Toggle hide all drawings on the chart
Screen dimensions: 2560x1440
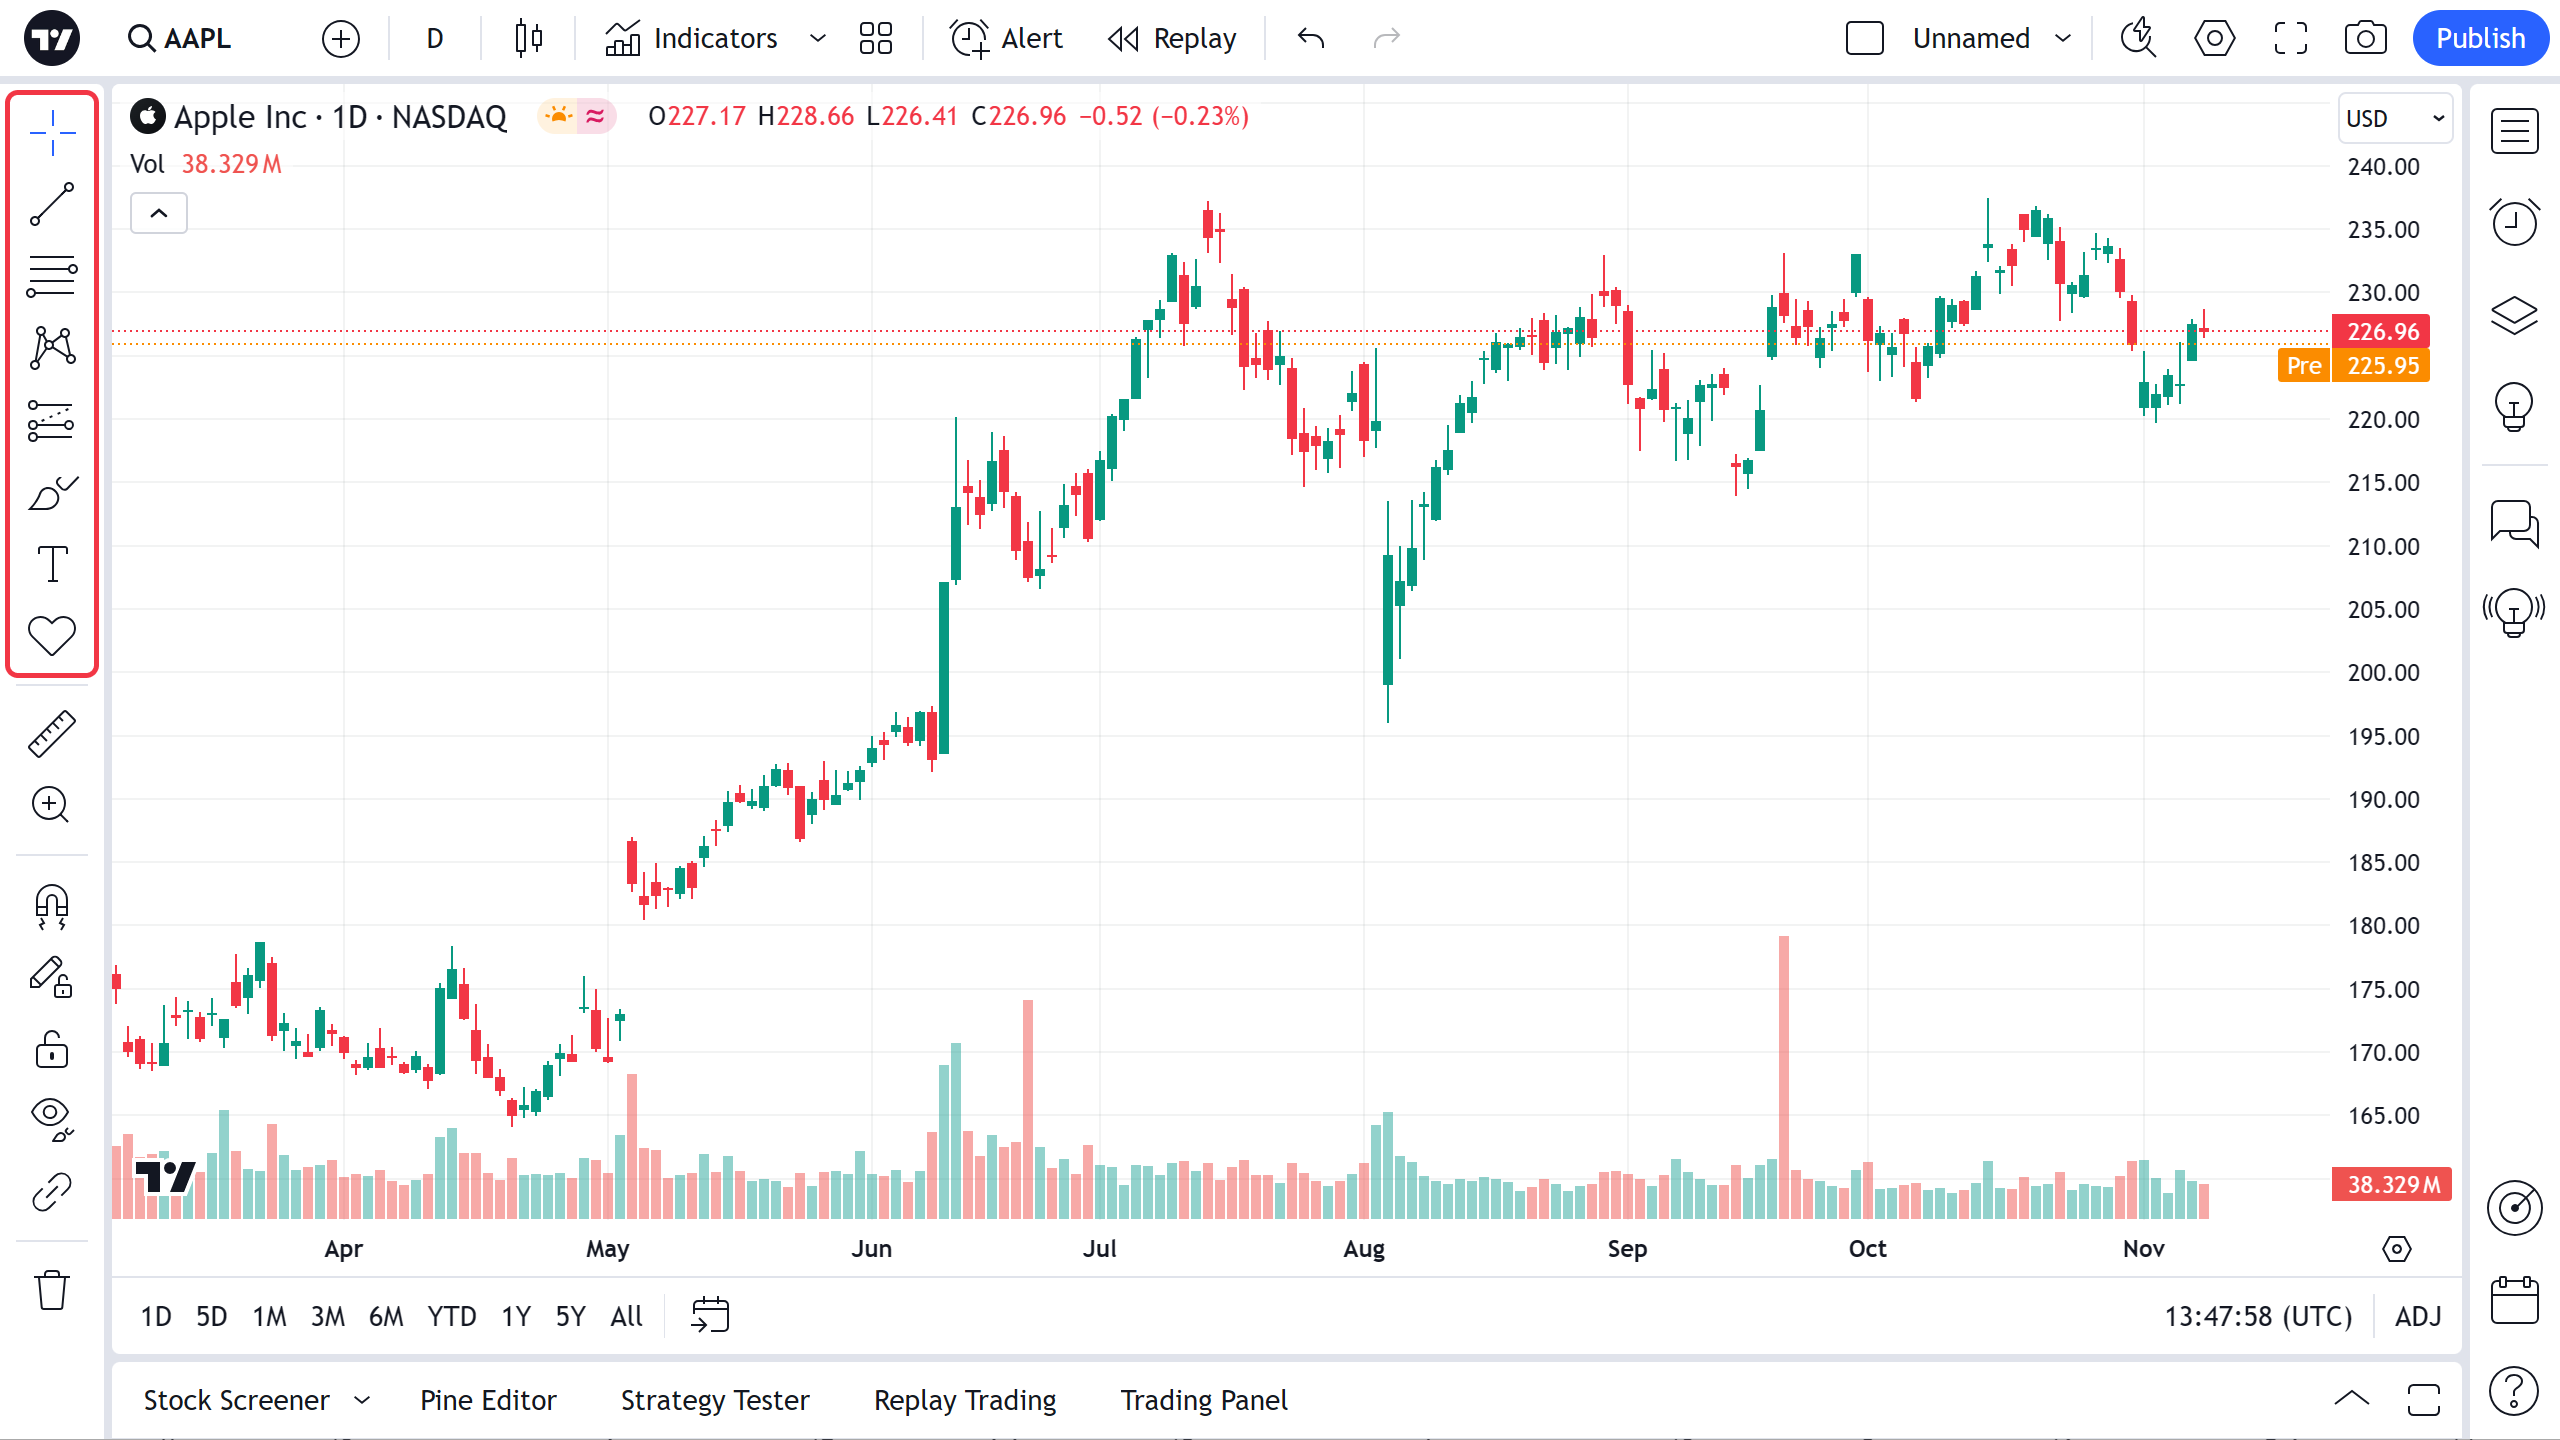(x=51, y=1117)
